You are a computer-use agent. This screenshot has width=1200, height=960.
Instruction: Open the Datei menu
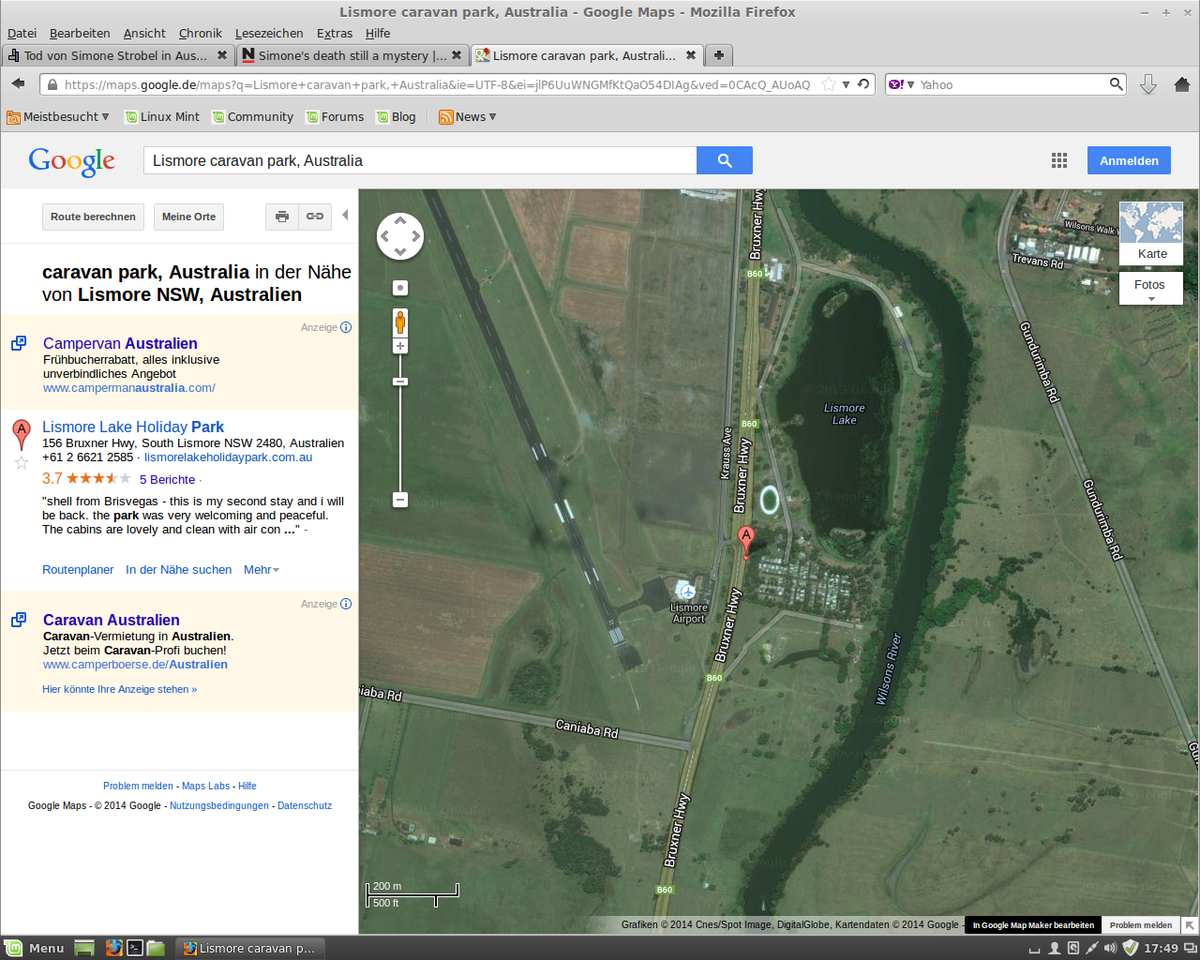22,33
